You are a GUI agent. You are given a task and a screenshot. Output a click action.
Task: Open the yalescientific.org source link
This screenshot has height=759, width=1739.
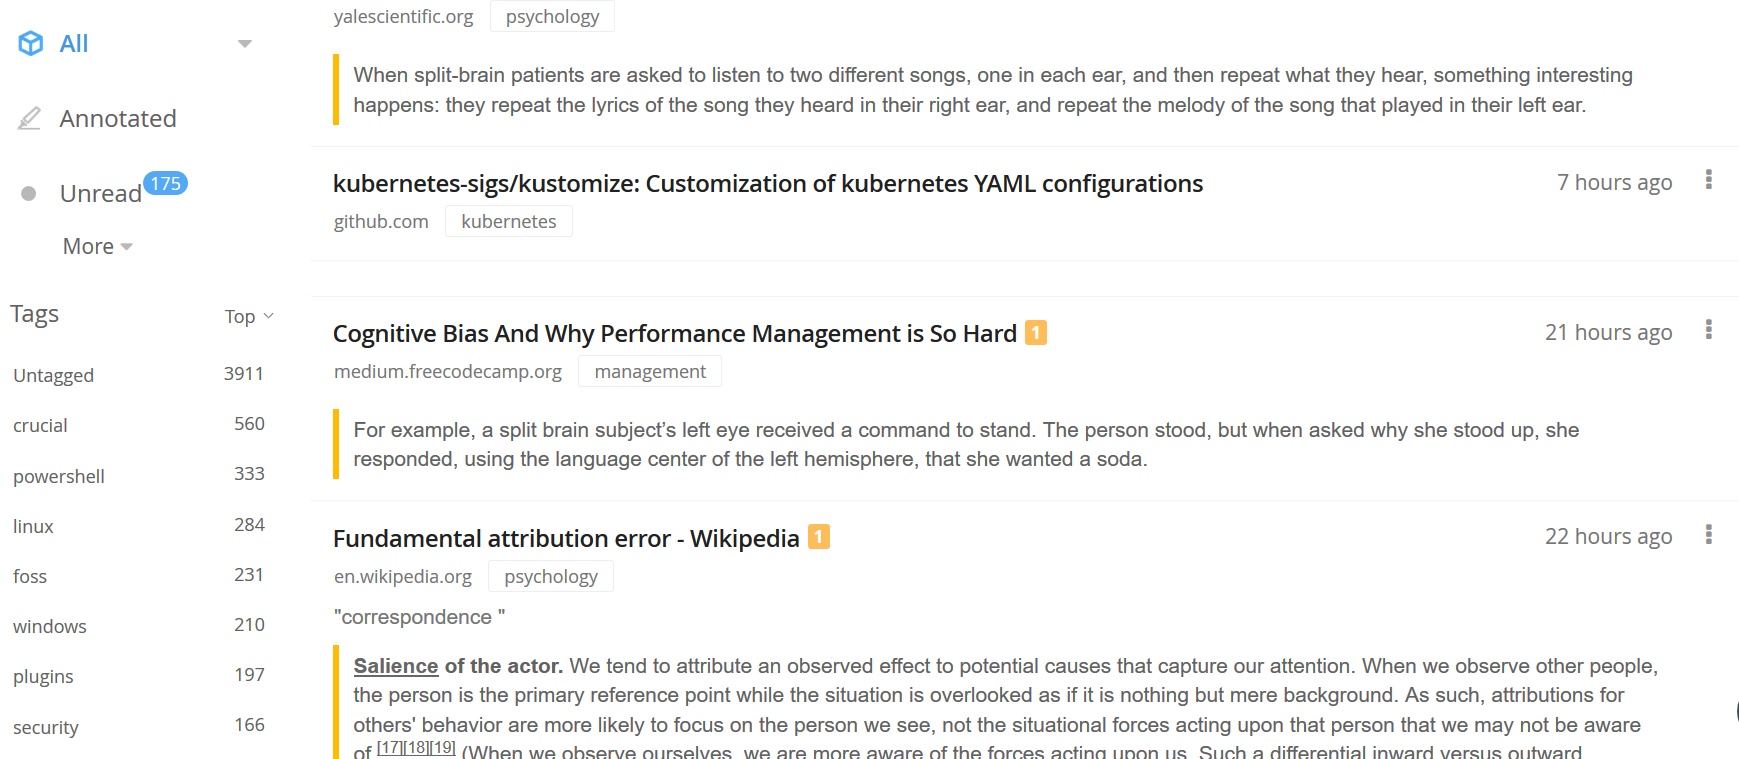coord(403,16)
